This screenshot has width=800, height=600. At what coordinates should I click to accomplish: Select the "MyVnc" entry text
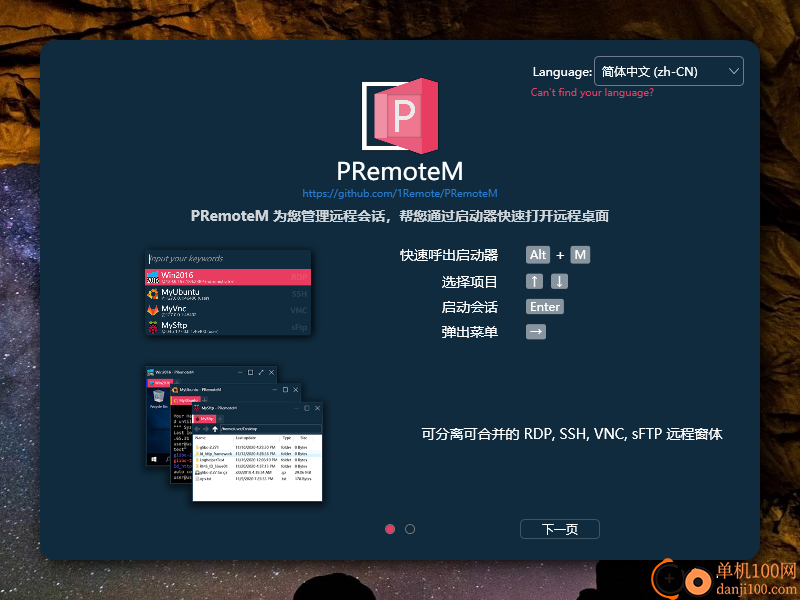click(x=173, y=309)
